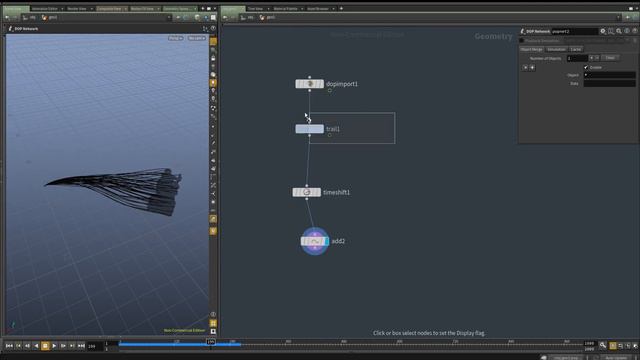
Task: Open the Motion FX View tab
Action: coord(142,9)
